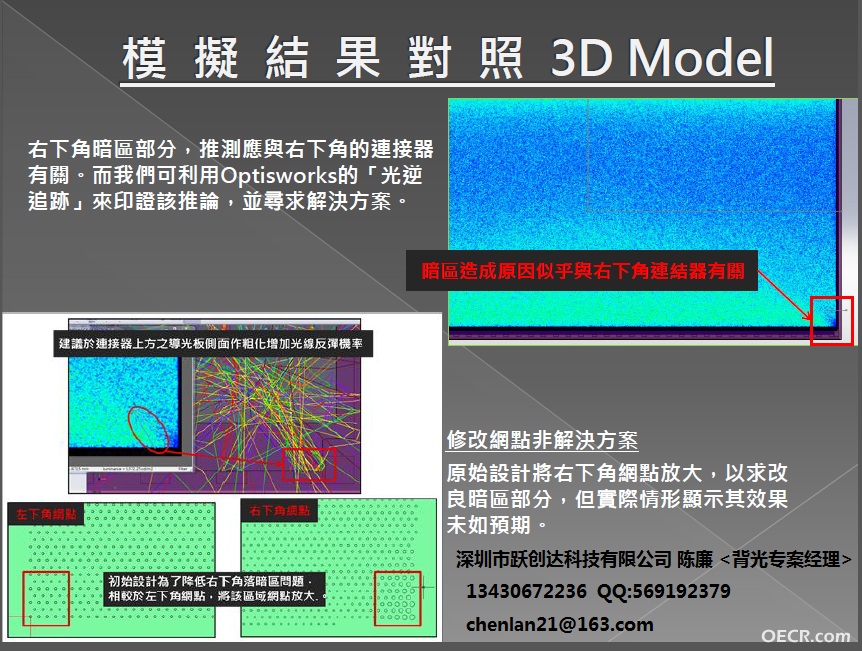Click the ray-trace diagram with colored rays
Image resolution: width=862 pixels, height=651 pixels.
pos(214,406)
